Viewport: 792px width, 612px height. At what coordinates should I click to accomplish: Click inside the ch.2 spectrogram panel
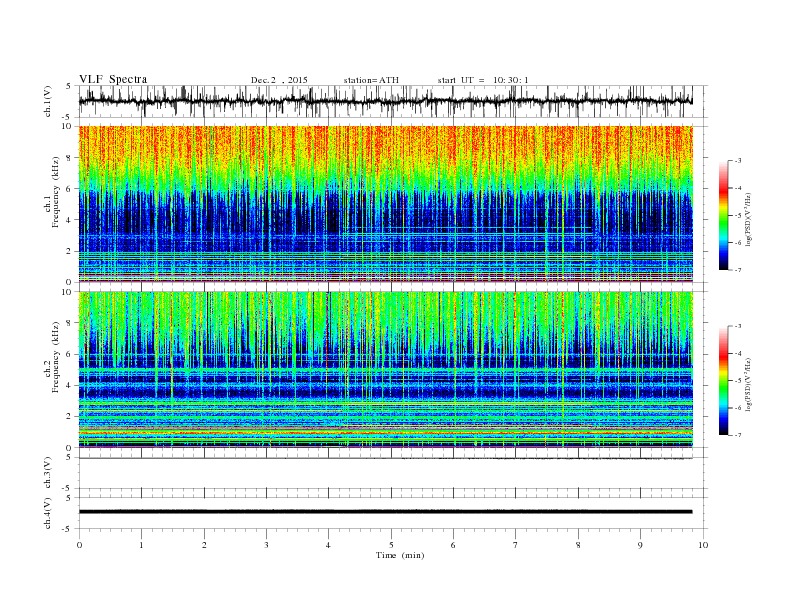386,370
